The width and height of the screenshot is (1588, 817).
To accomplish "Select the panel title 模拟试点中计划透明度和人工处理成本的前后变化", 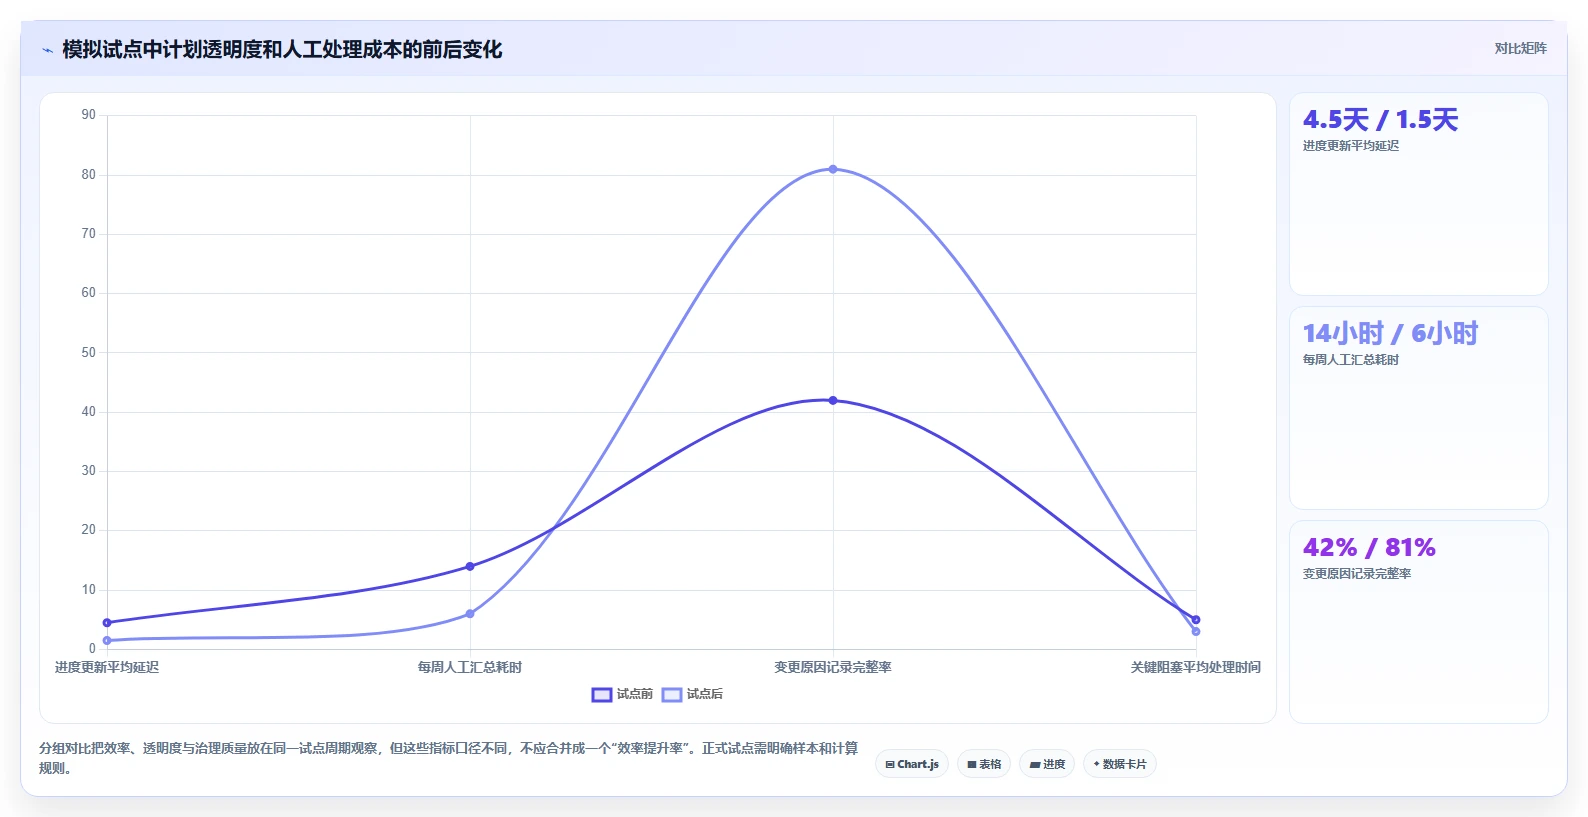I will 282,49.
